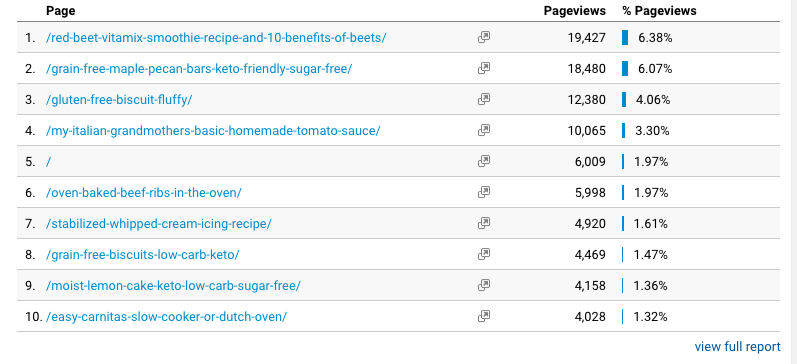Click the Pageviews column header
The width and height of the screenshot is (797, 364).
(574, 11)
